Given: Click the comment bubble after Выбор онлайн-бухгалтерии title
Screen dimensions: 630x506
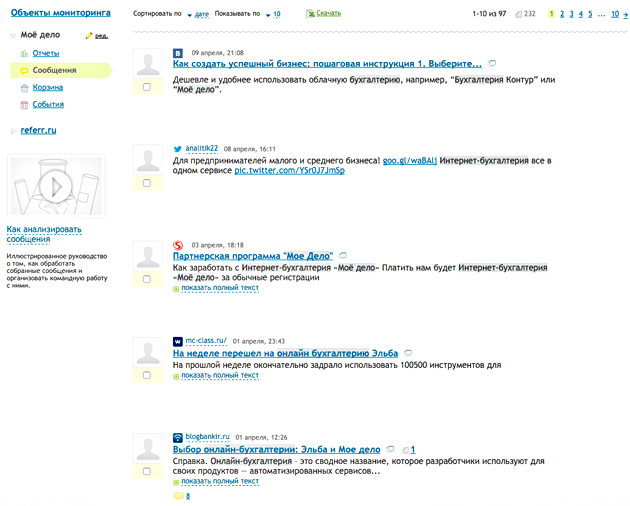Looking at the screenshot, I should [x=390, y=449].
